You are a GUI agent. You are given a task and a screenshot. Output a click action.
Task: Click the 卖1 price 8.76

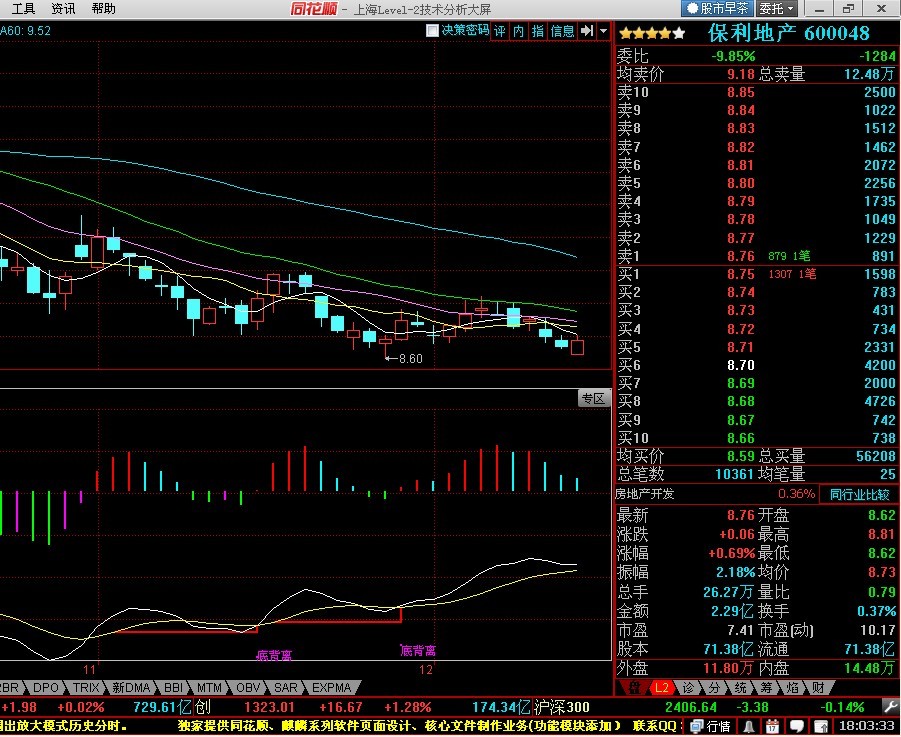tap(741, 256)
